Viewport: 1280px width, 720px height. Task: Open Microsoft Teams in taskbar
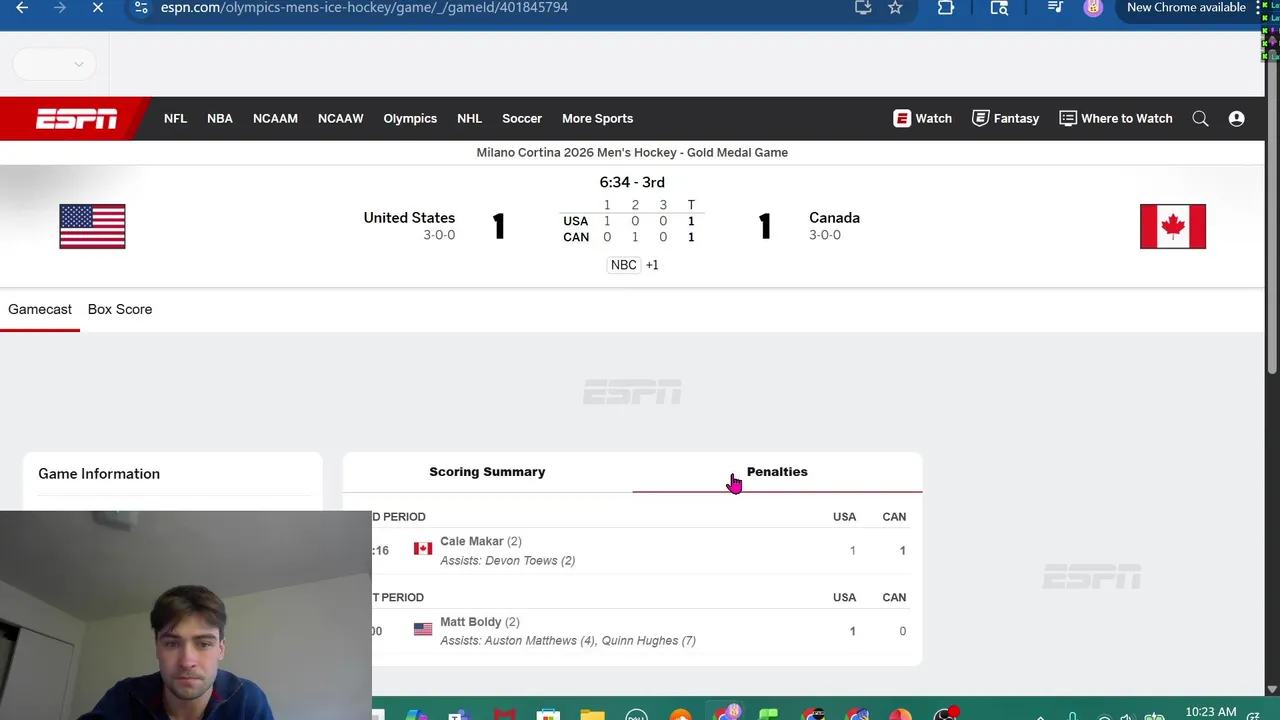pos(459,714)
